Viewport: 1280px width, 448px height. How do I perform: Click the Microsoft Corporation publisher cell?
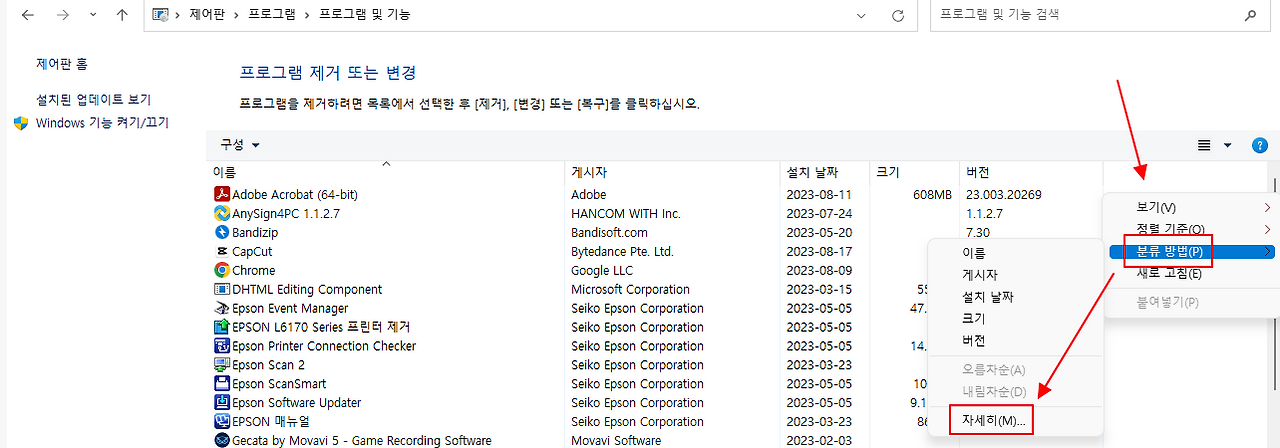pos(631,289)
